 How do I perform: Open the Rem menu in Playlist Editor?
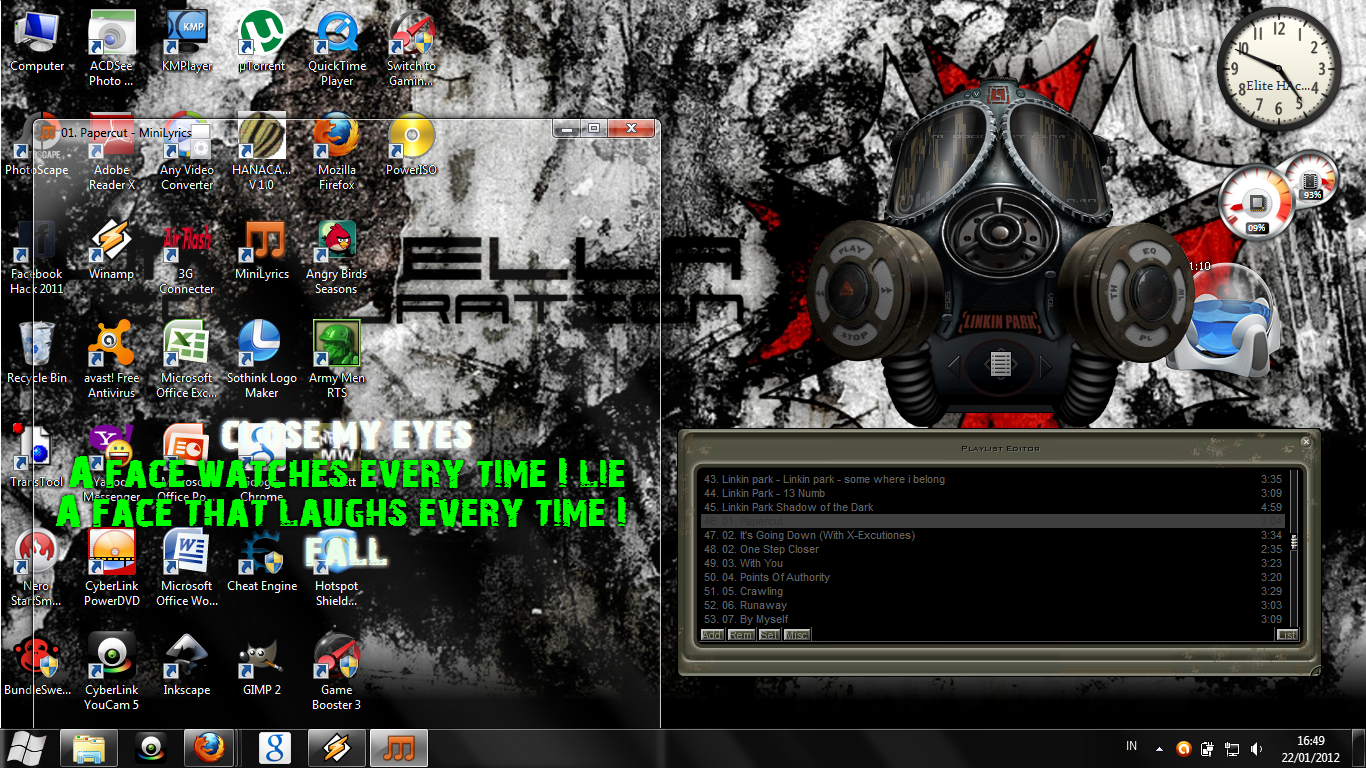click(x=741, y=635)
